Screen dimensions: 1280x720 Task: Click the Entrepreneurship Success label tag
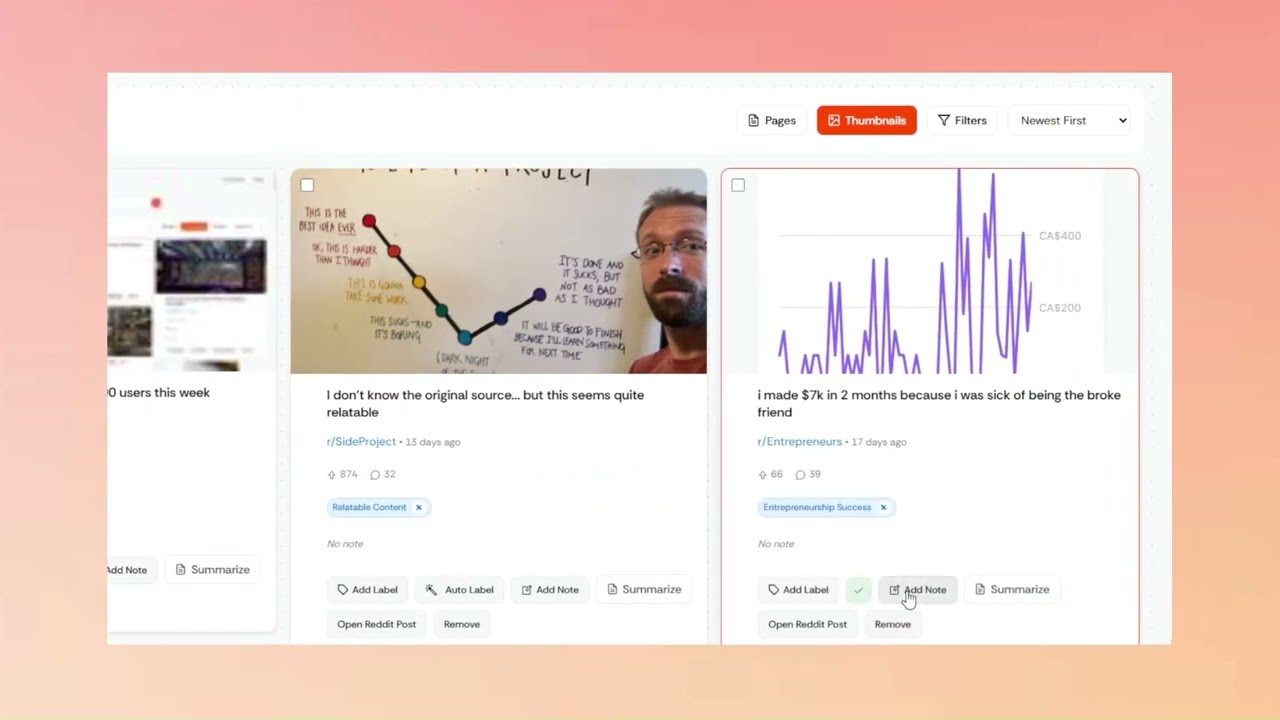click(x=817, y=507)
